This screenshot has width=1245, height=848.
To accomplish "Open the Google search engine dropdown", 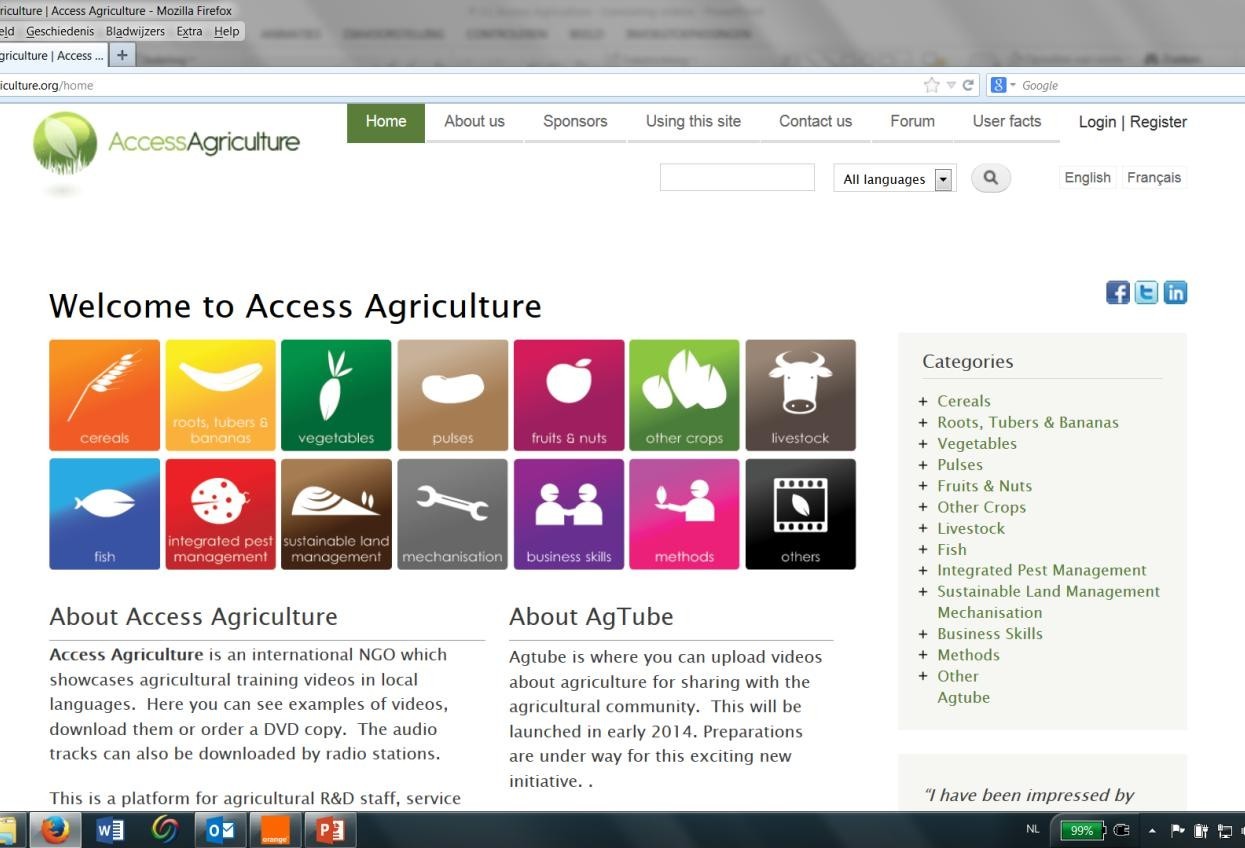I will point(1003,85).
